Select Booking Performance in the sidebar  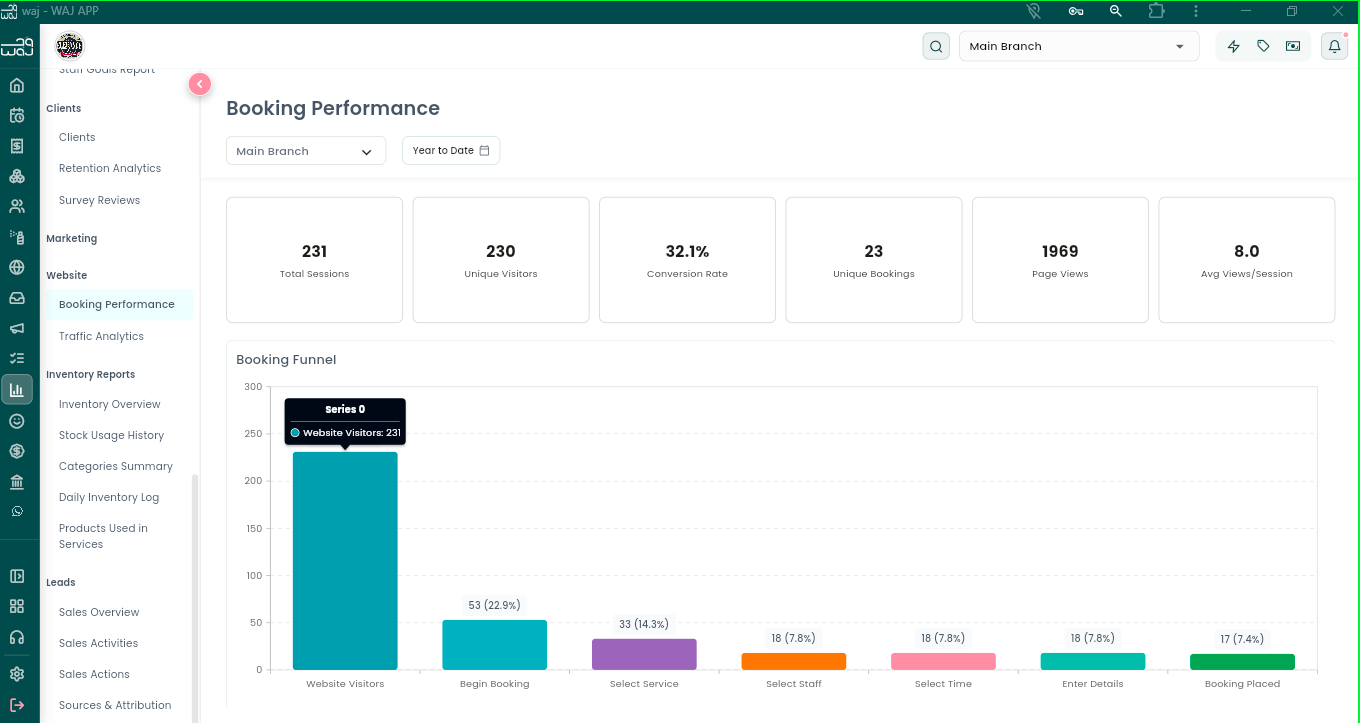tap(117, 304)
